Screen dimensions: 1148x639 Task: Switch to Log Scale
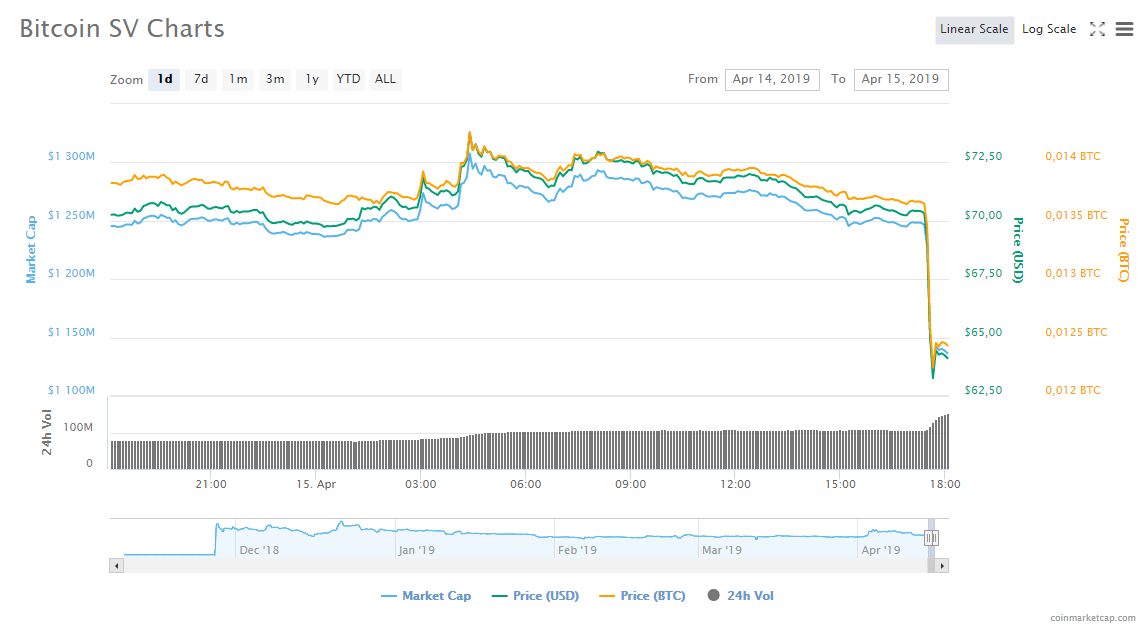click(x=1049, y=29)
